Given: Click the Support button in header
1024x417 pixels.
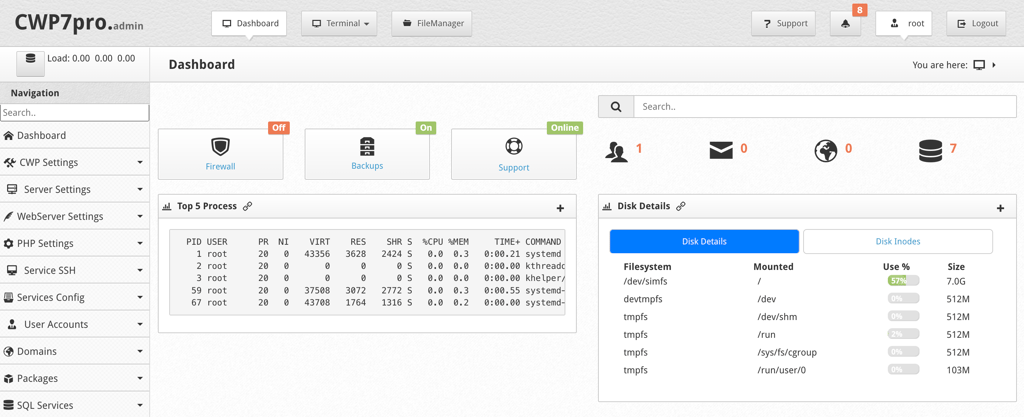Looking at the screenshot, I should point(784,23).
